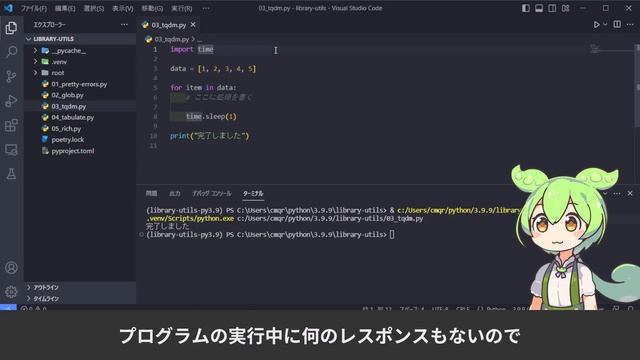Split the editor to the right

(x=617, y=24)
